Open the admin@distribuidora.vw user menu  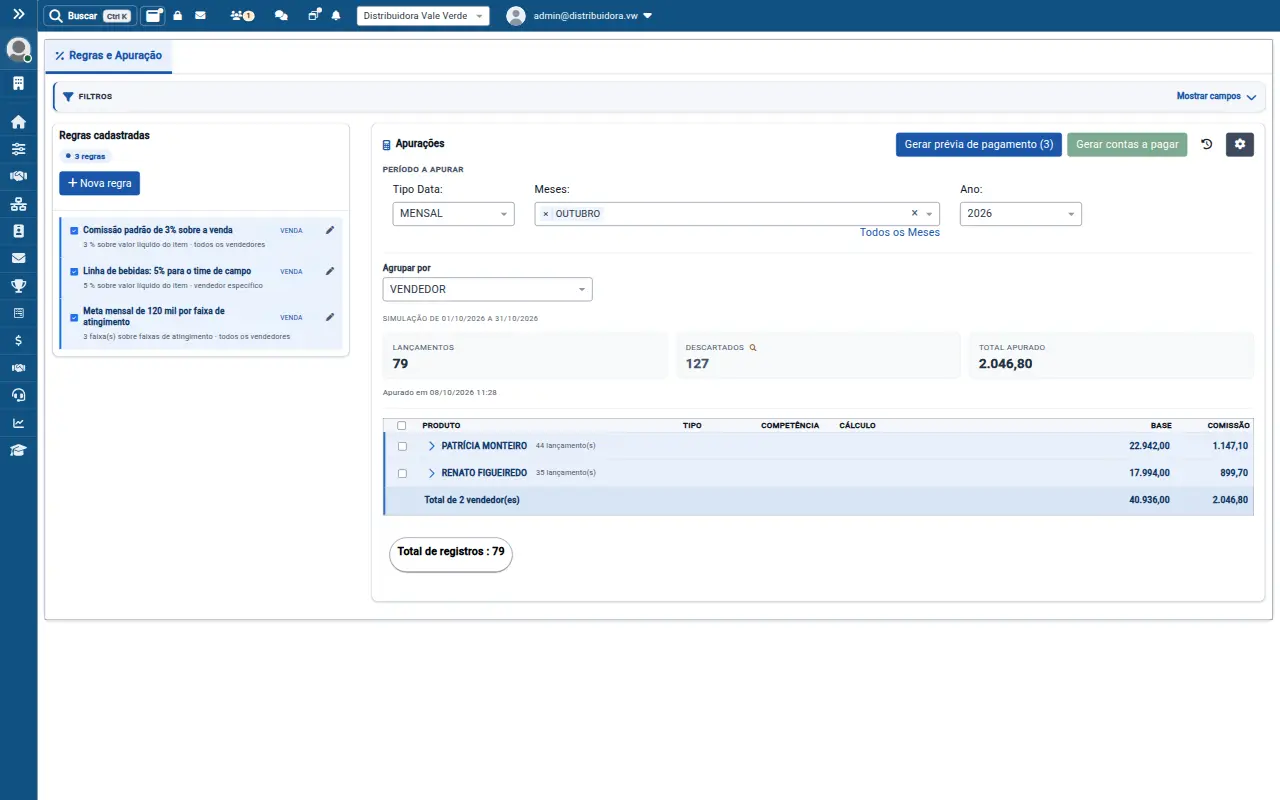(580, 16)
